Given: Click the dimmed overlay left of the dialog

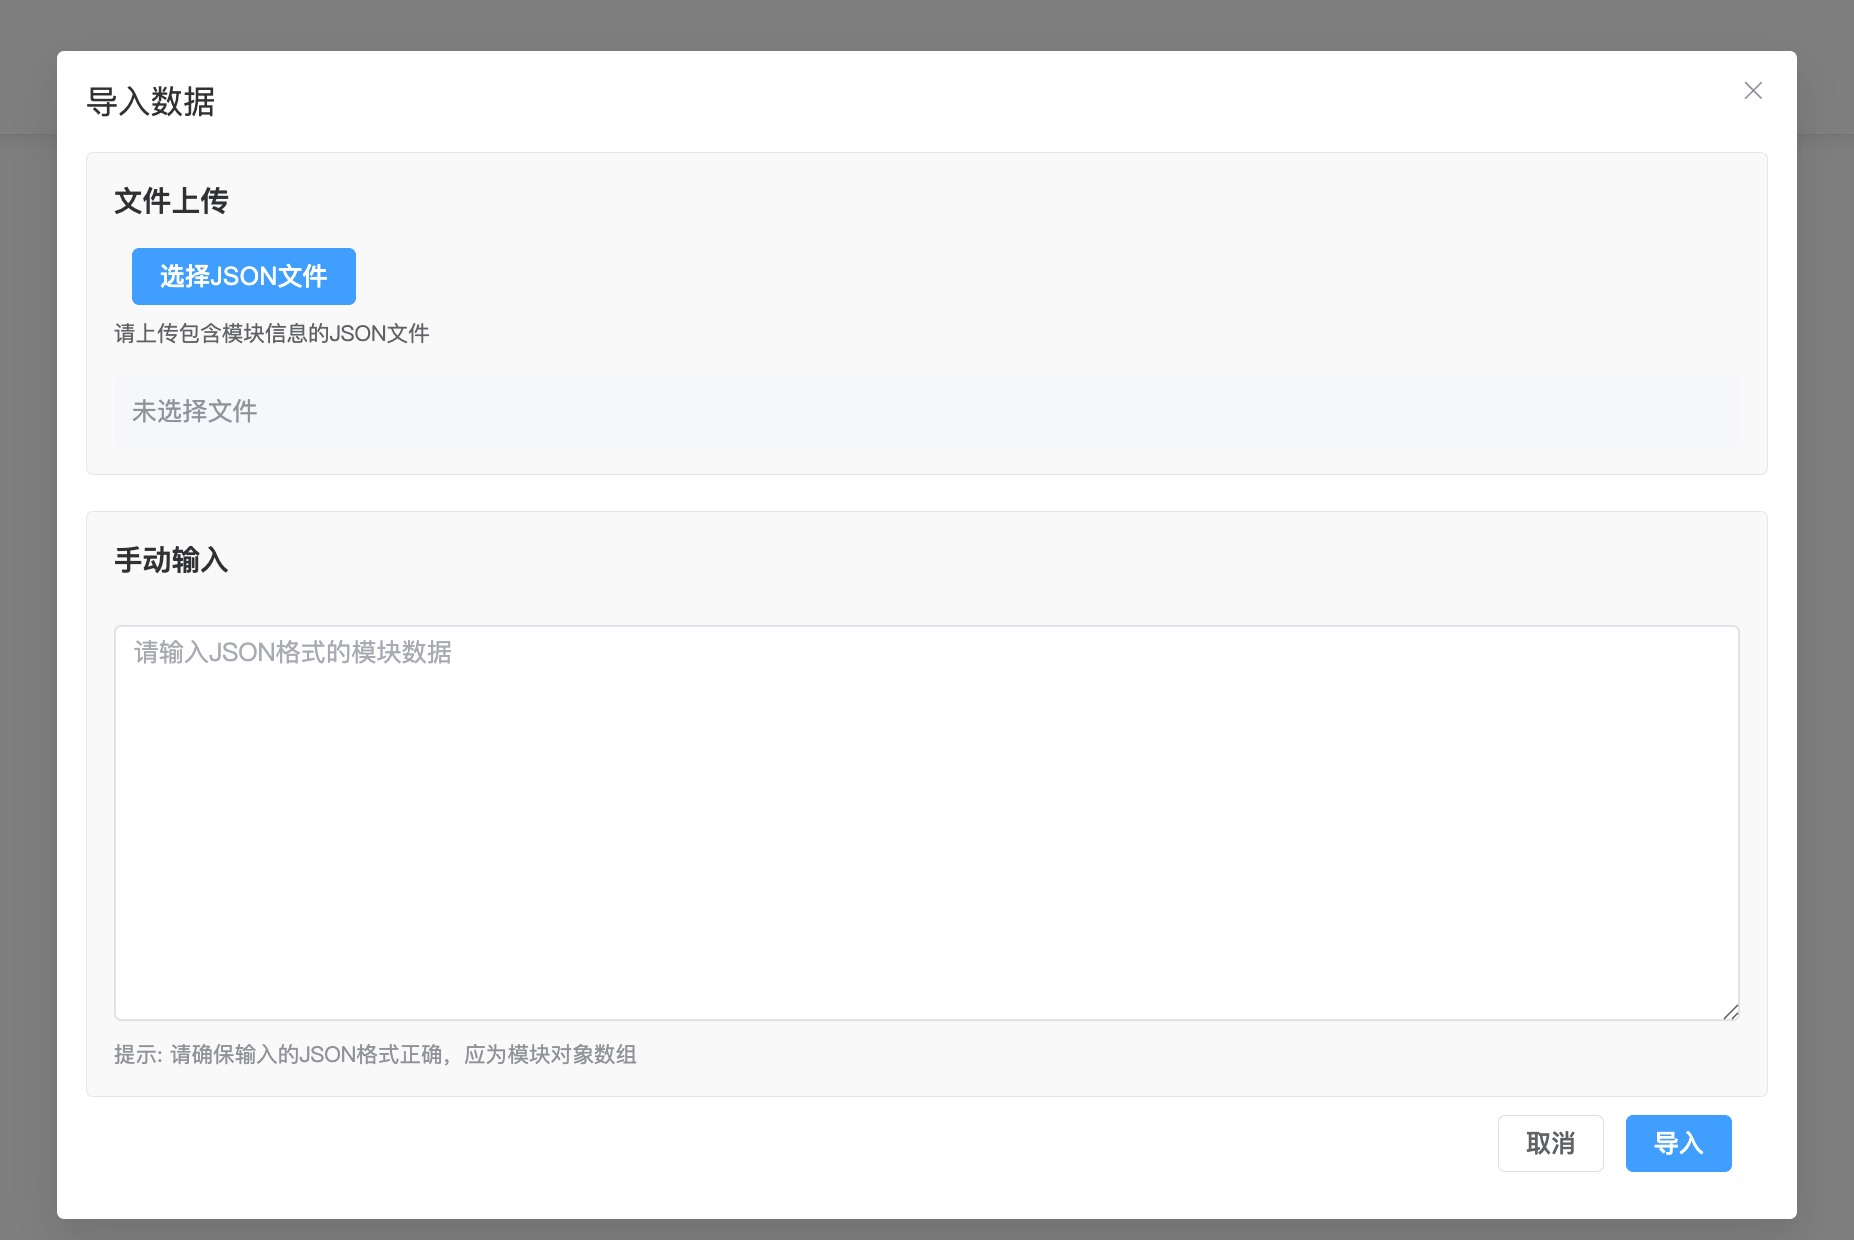Looking at the screenshot, I should click(x=27, y=640).
